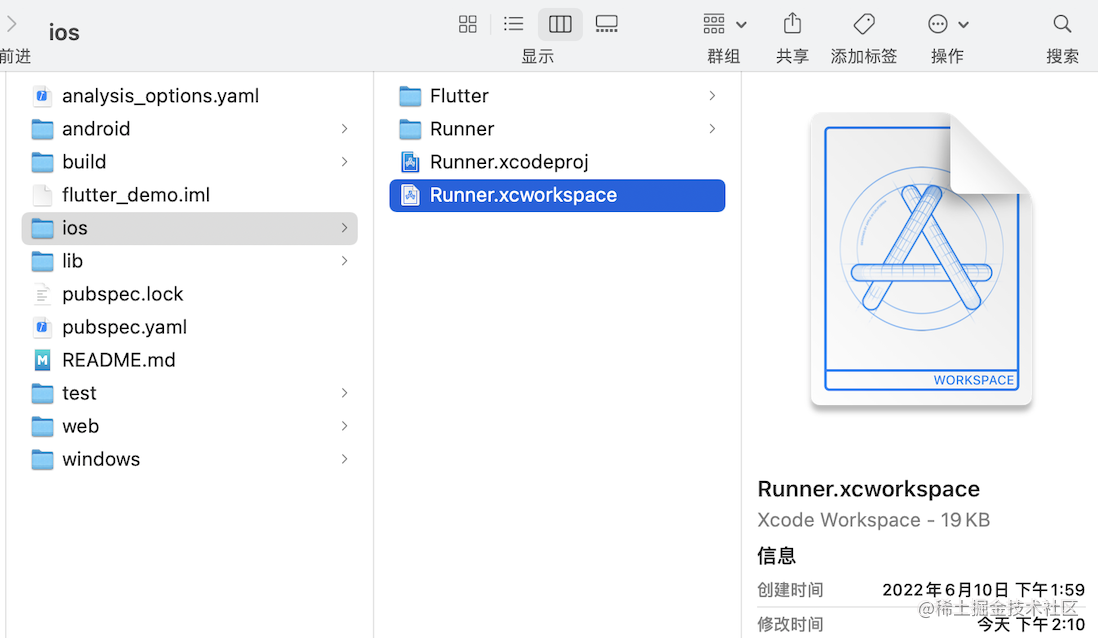
Task: Click the Xcode workspace preview thumbnail
Action: 920,260
